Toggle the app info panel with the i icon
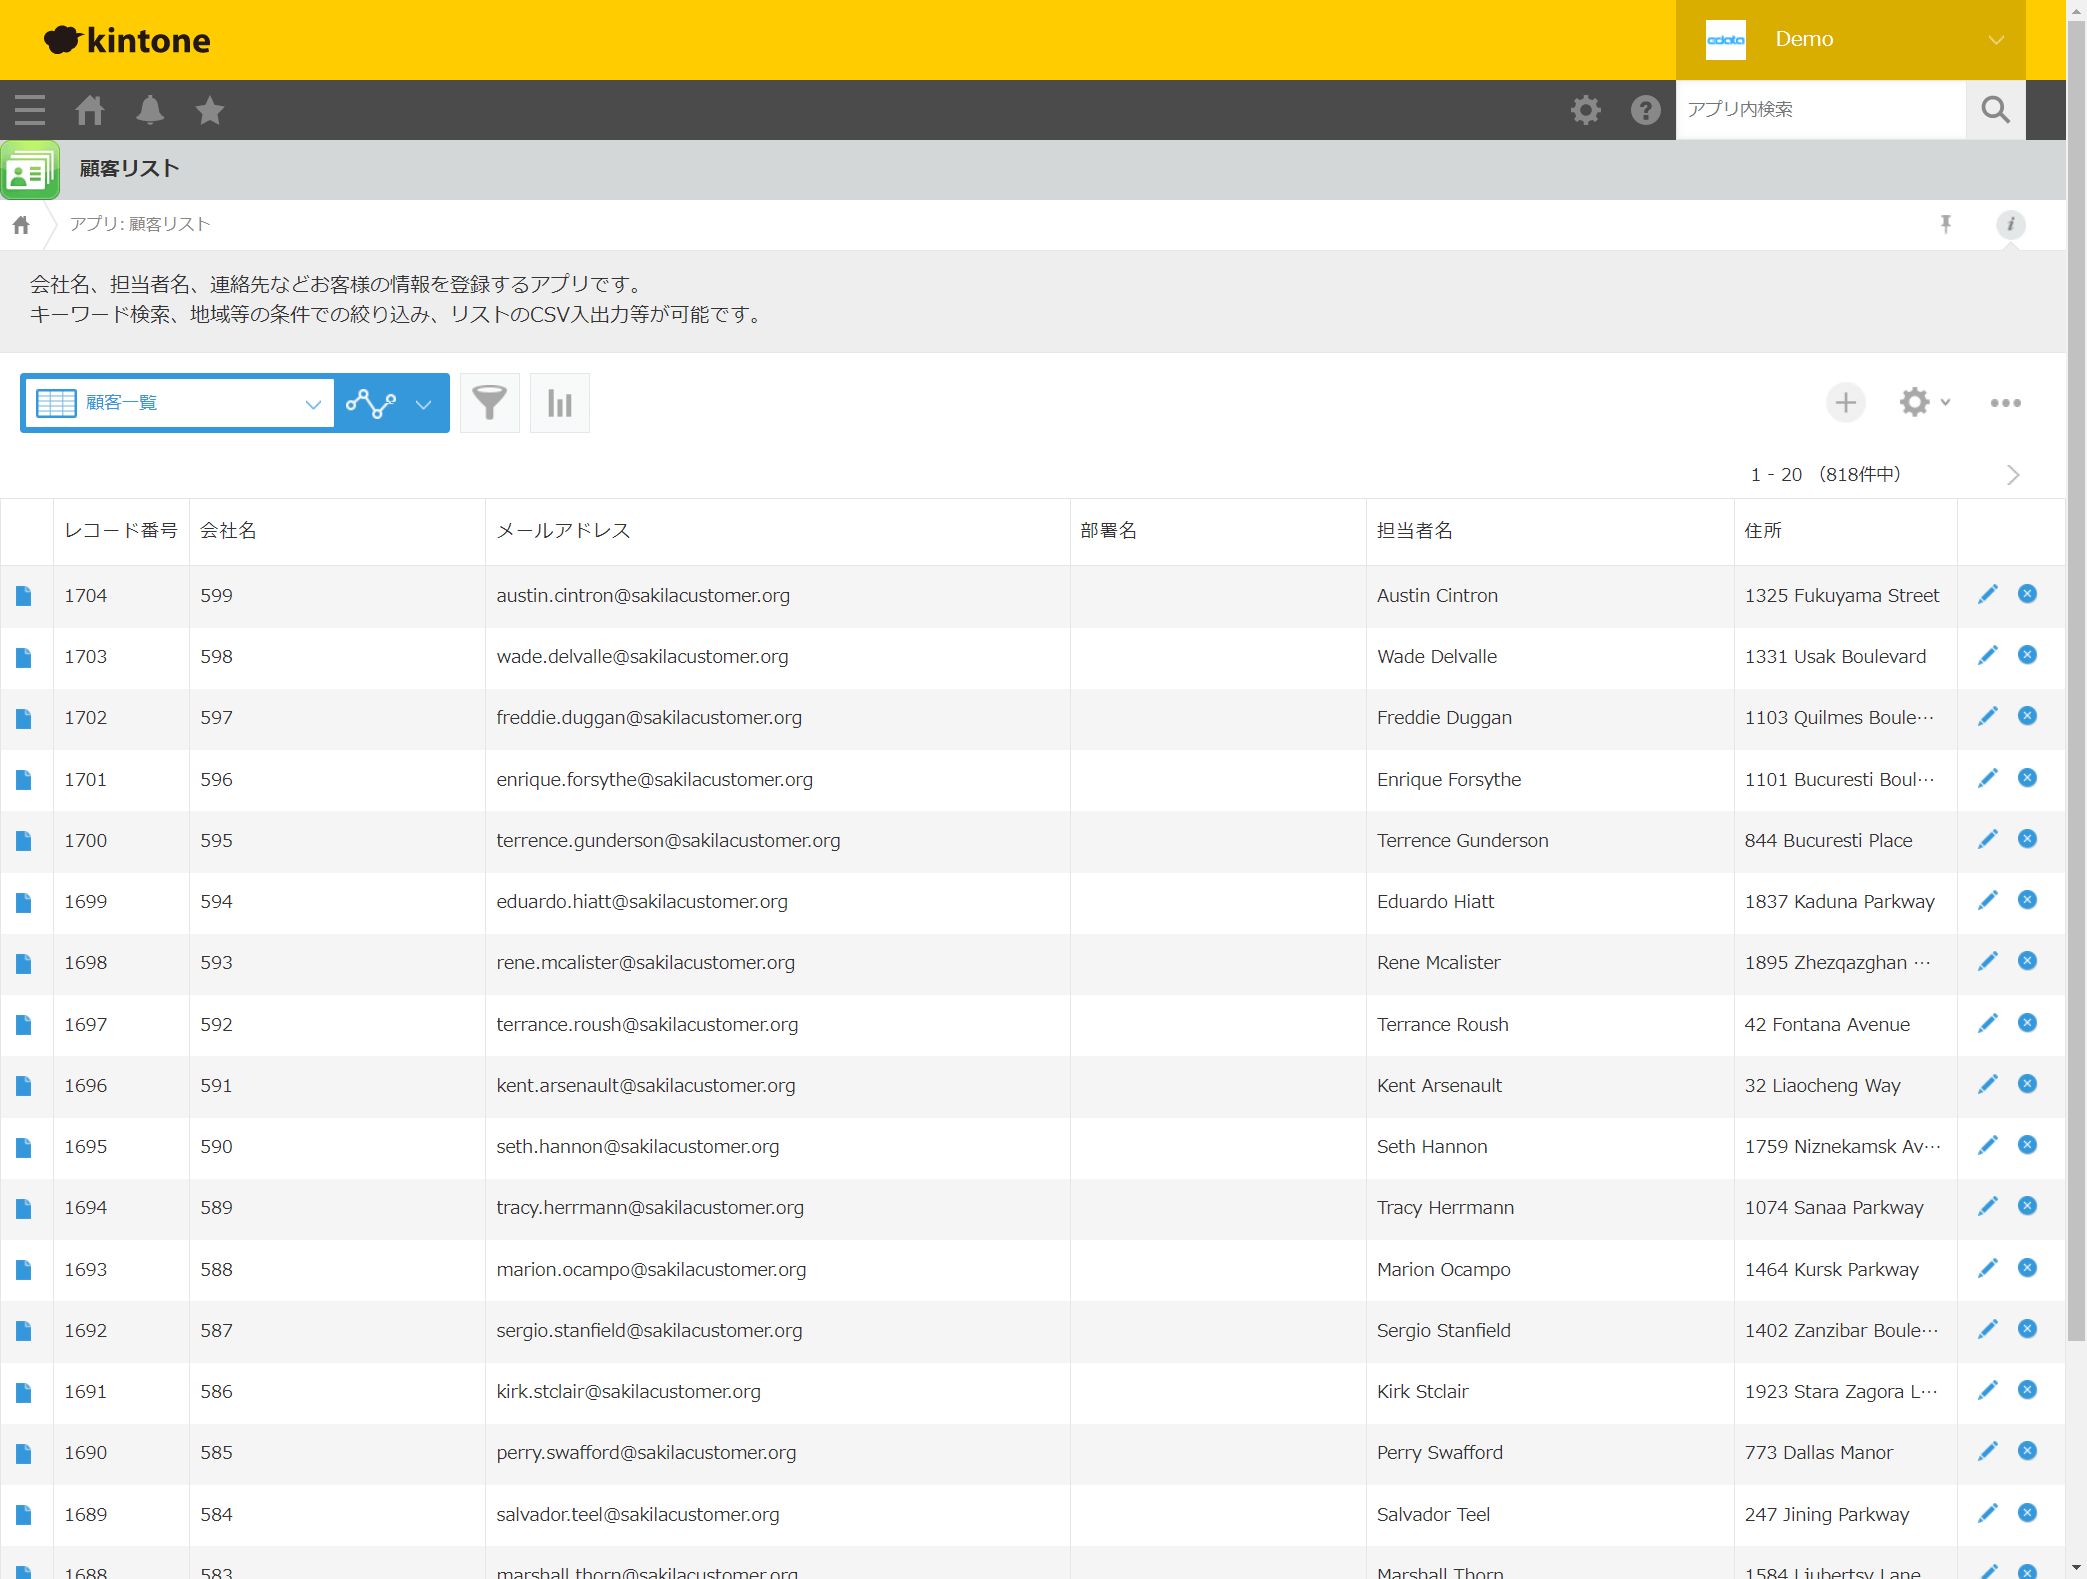Viewport: 2087px width, 1579px height. pyautogui.click(x=2010, y=224)
